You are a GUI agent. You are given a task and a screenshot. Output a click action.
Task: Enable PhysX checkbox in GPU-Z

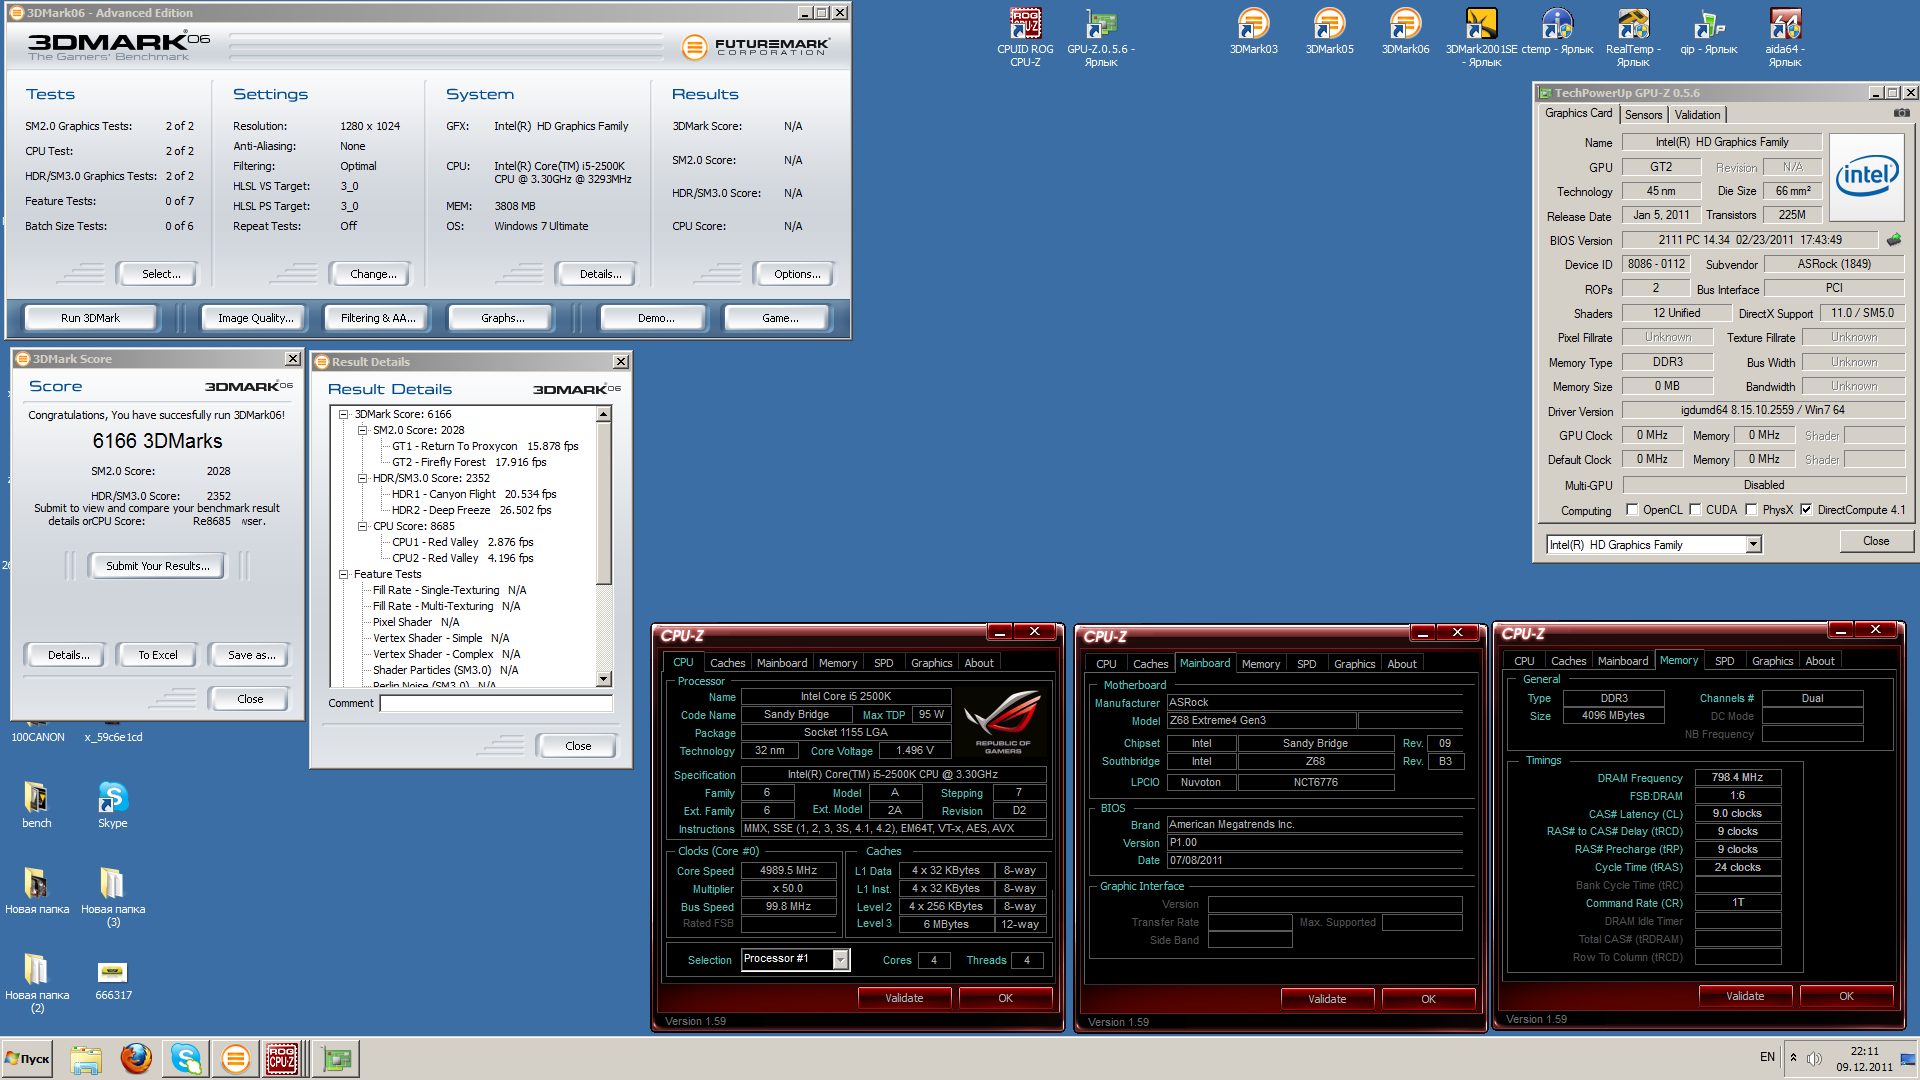1751,510
